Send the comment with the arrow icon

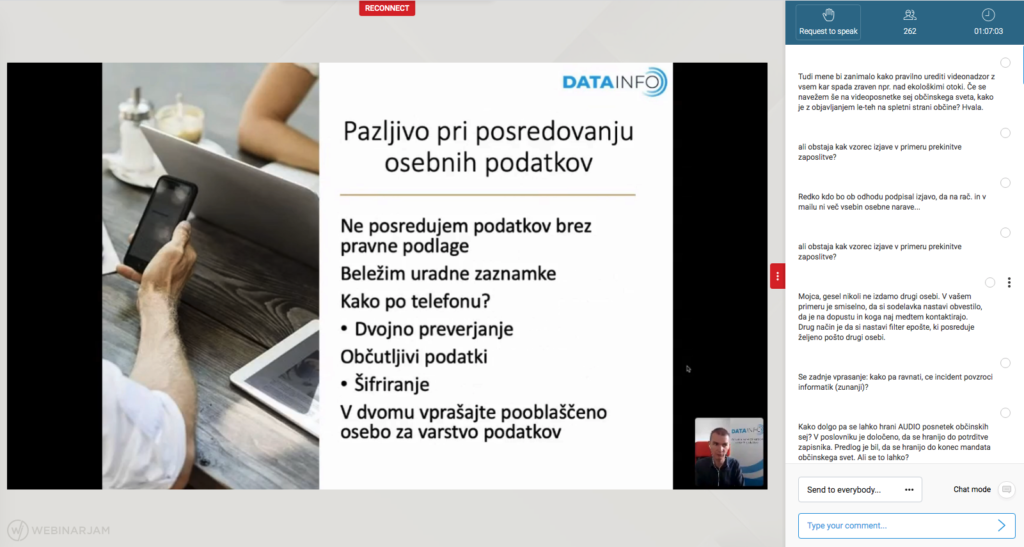1002,525
